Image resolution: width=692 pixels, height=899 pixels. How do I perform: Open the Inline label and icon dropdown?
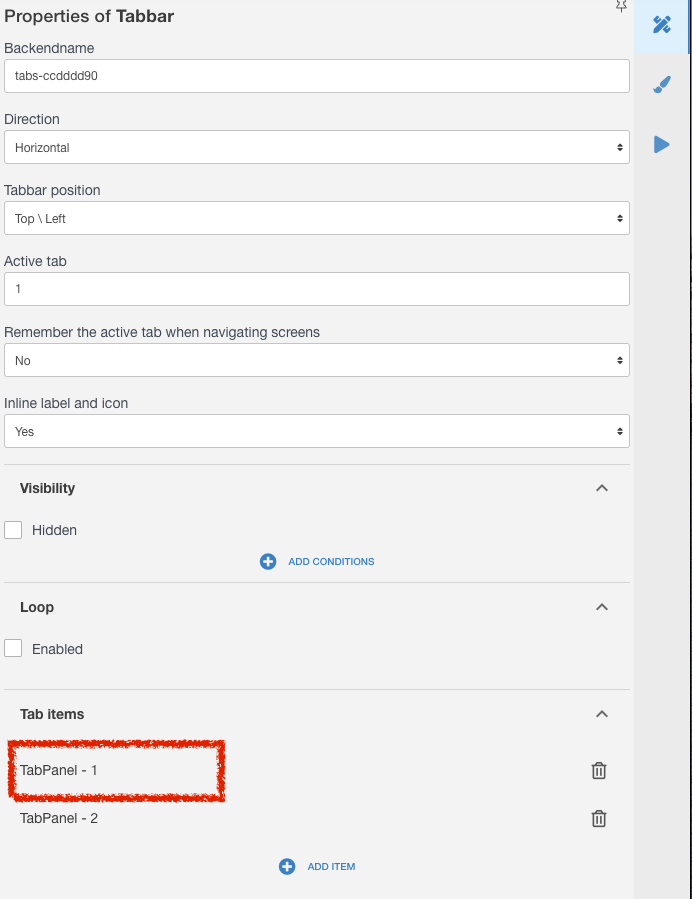pos(316,431)
